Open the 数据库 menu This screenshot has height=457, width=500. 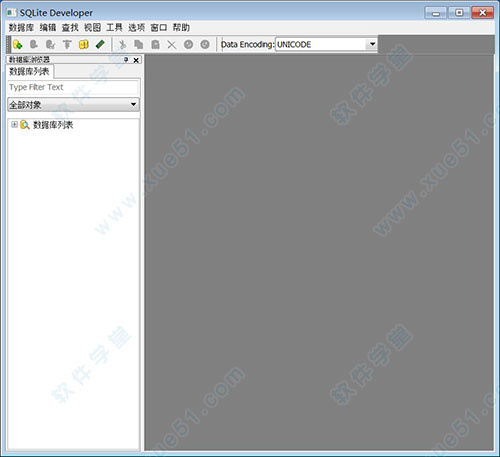click(21, 27)
